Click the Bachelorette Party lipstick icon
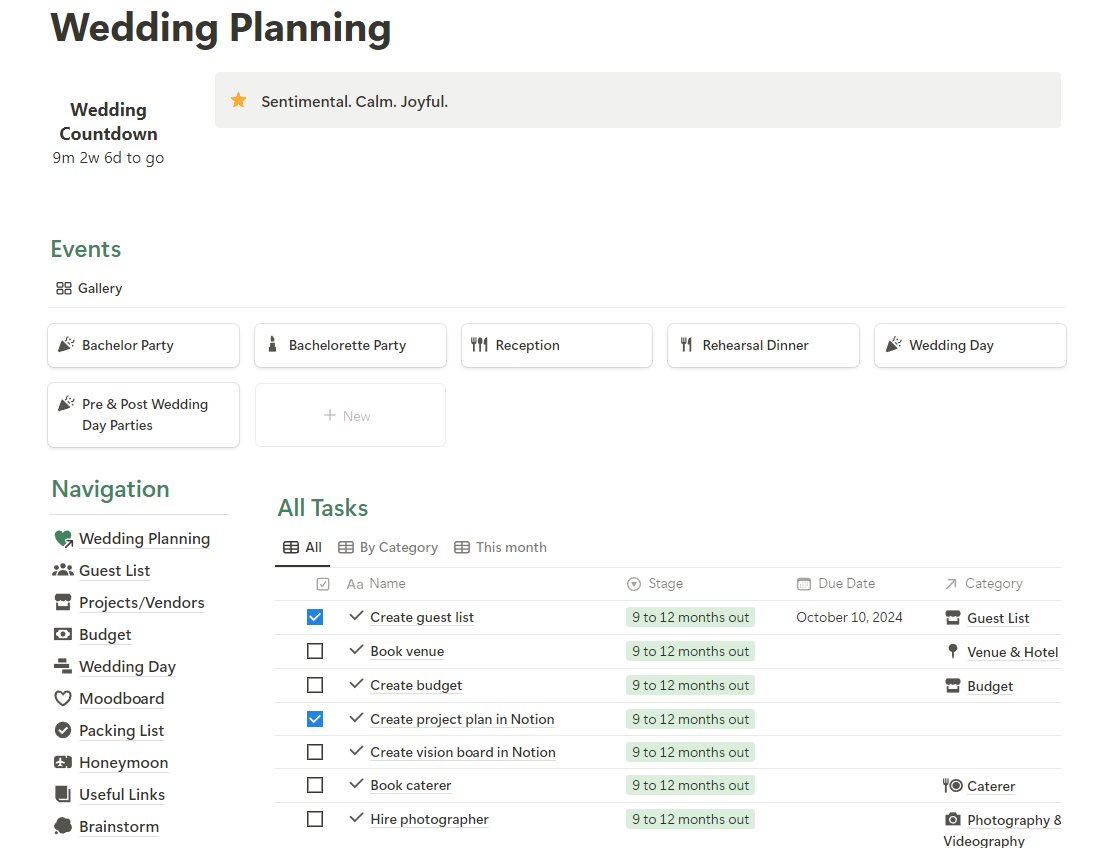1100x848 pixels. point(272,344)
